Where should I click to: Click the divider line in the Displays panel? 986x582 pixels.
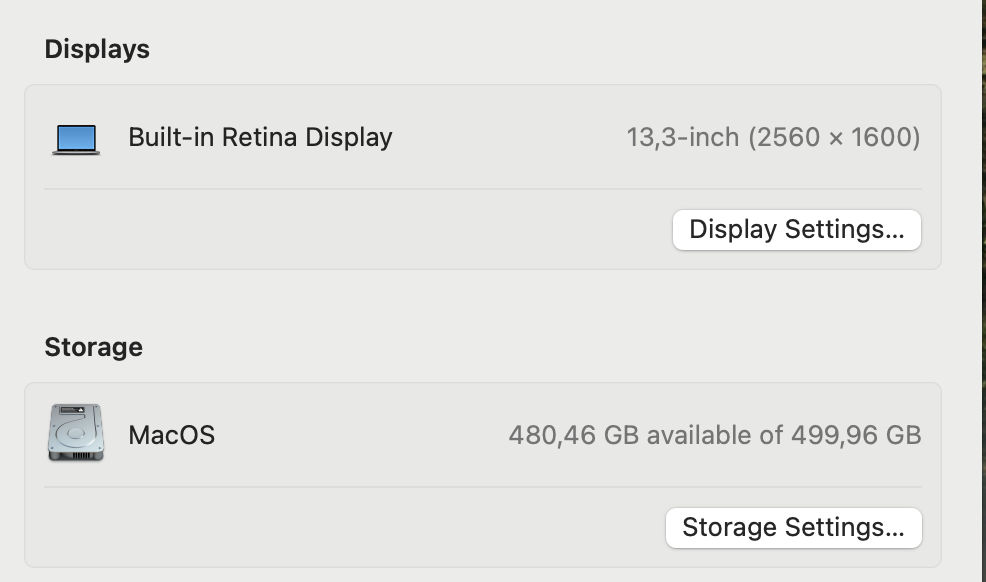[x=482, y=189]
